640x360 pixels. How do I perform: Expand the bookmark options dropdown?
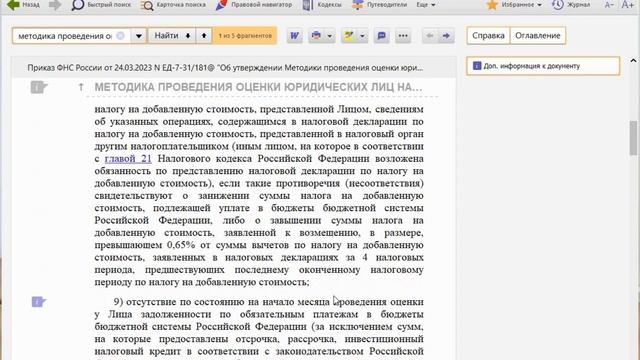click(362, 36)
